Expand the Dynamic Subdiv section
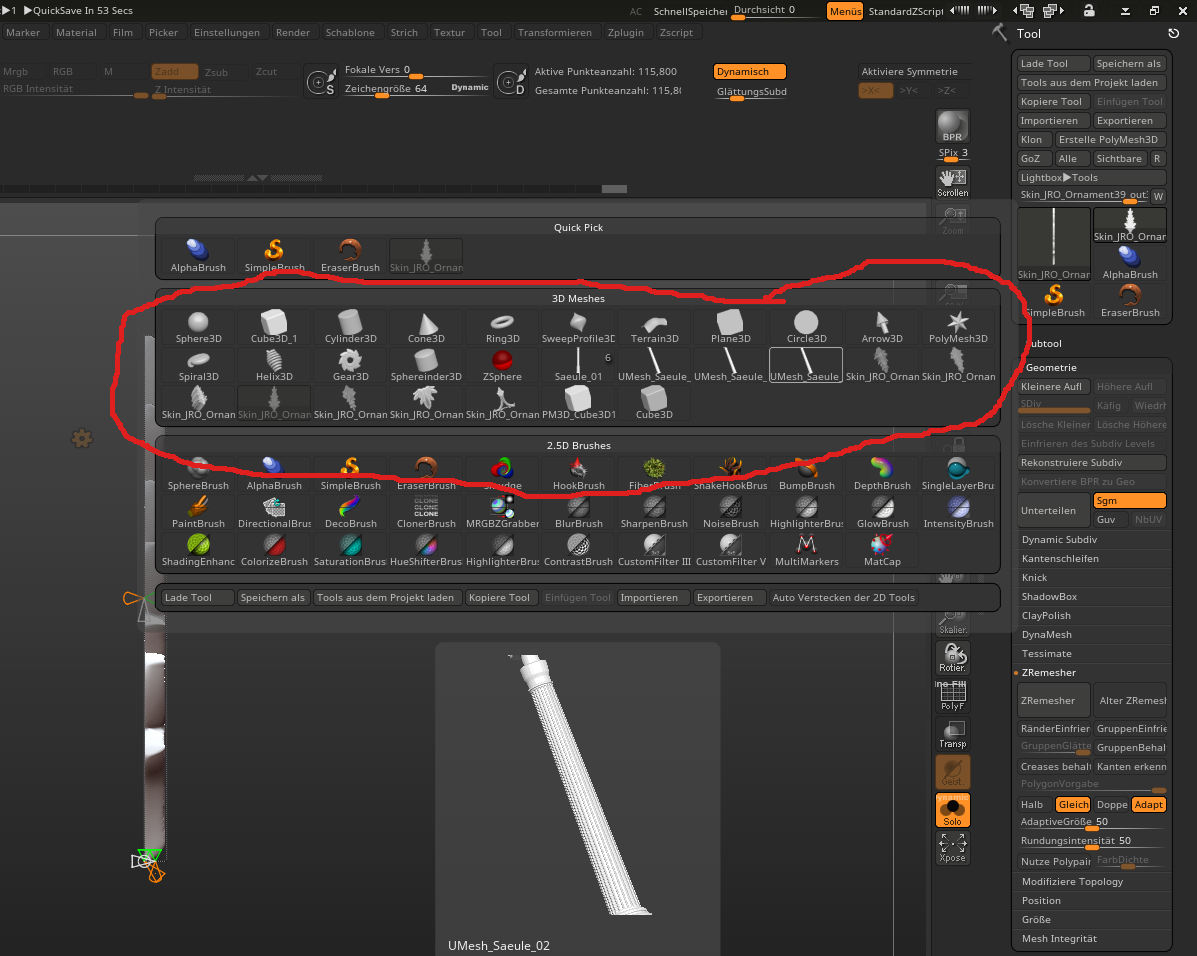The height and width of the screenshot is (956, 1197). [1060, 540]
